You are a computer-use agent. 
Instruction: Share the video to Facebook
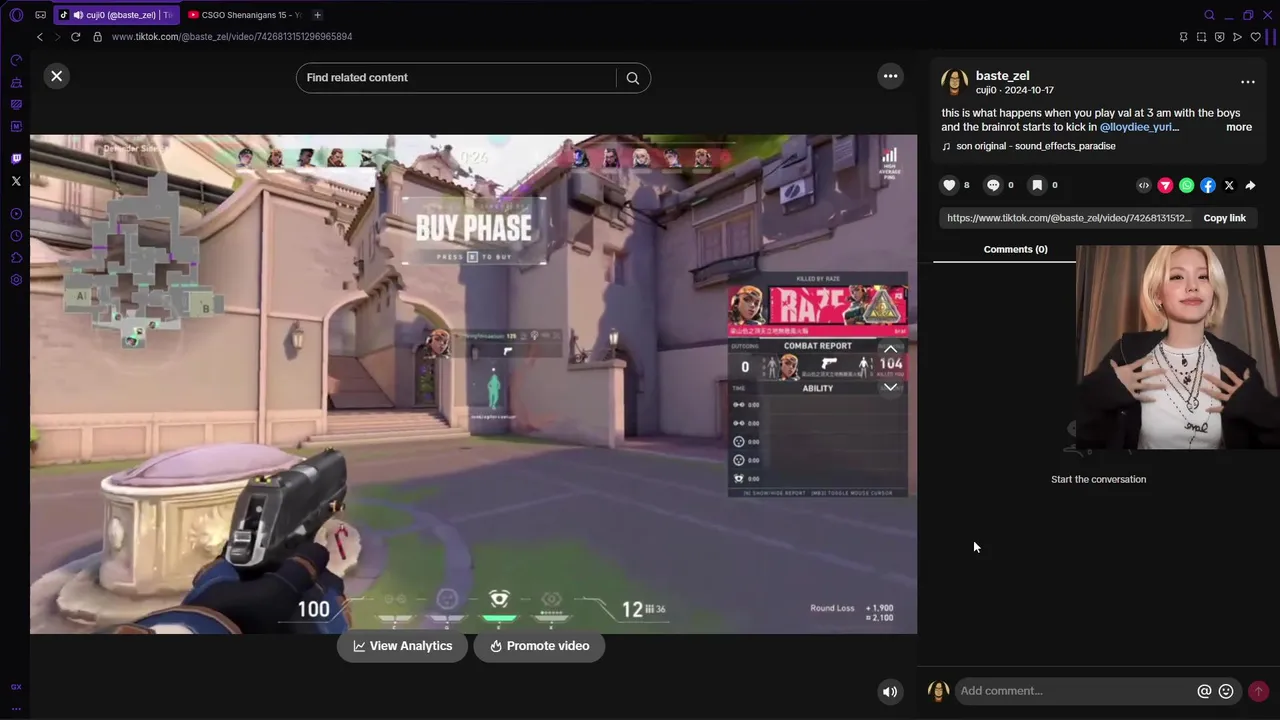(x=1208, y=185)
